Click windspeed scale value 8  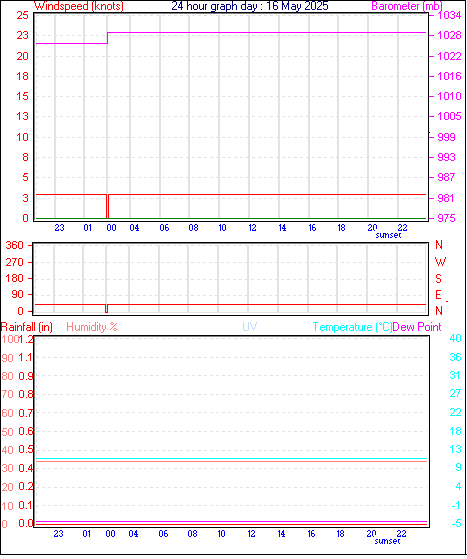(x=25, y=157)
